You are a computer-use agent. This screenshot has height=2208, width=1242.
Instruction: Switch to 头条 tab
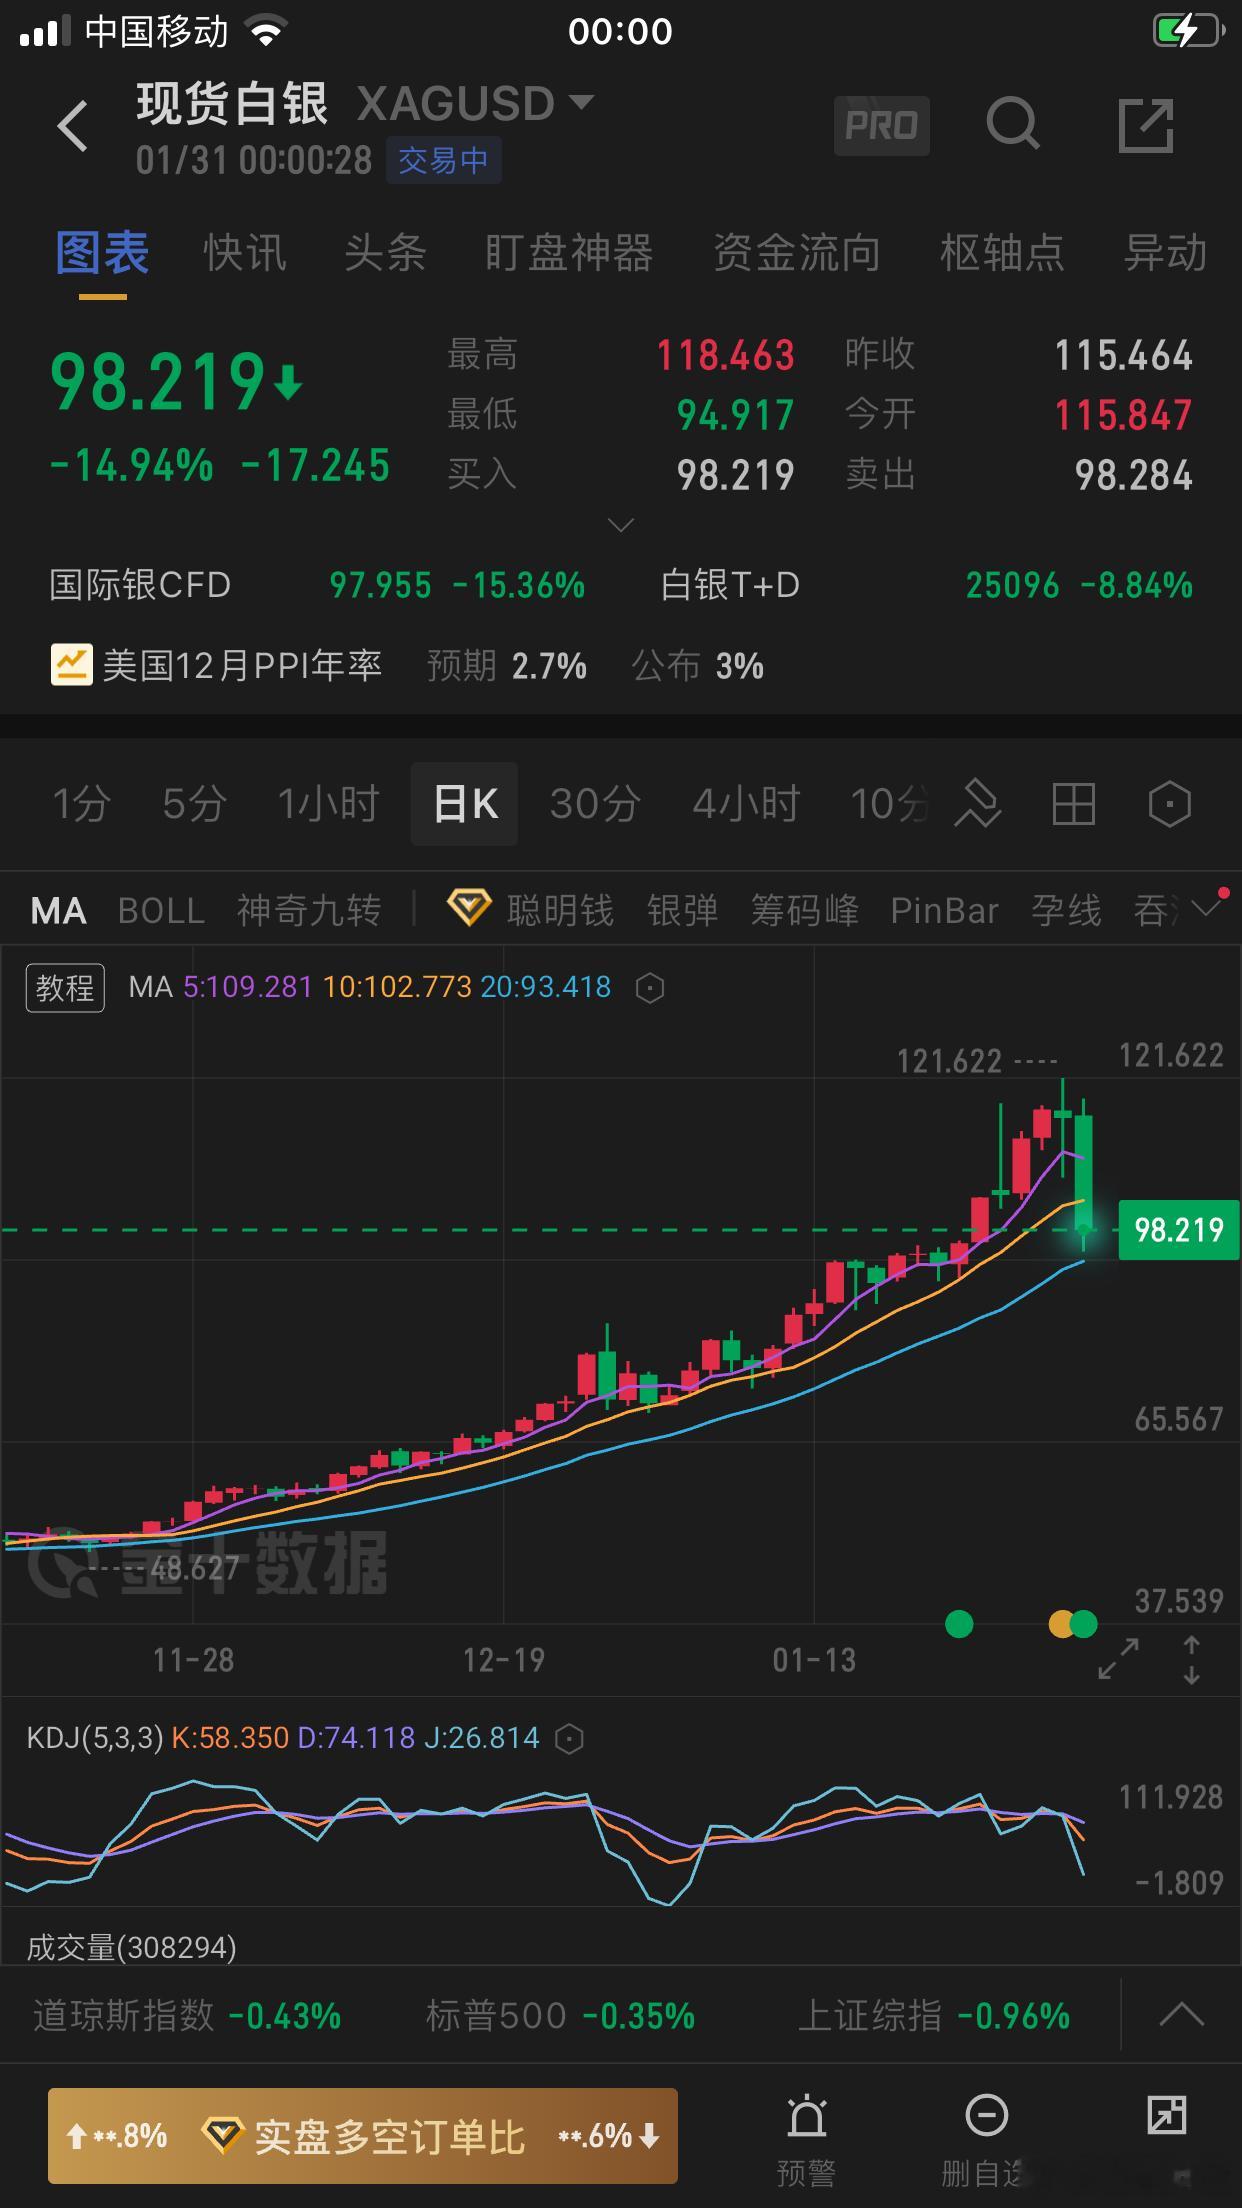pyautogui.click(x=385, y=253)
